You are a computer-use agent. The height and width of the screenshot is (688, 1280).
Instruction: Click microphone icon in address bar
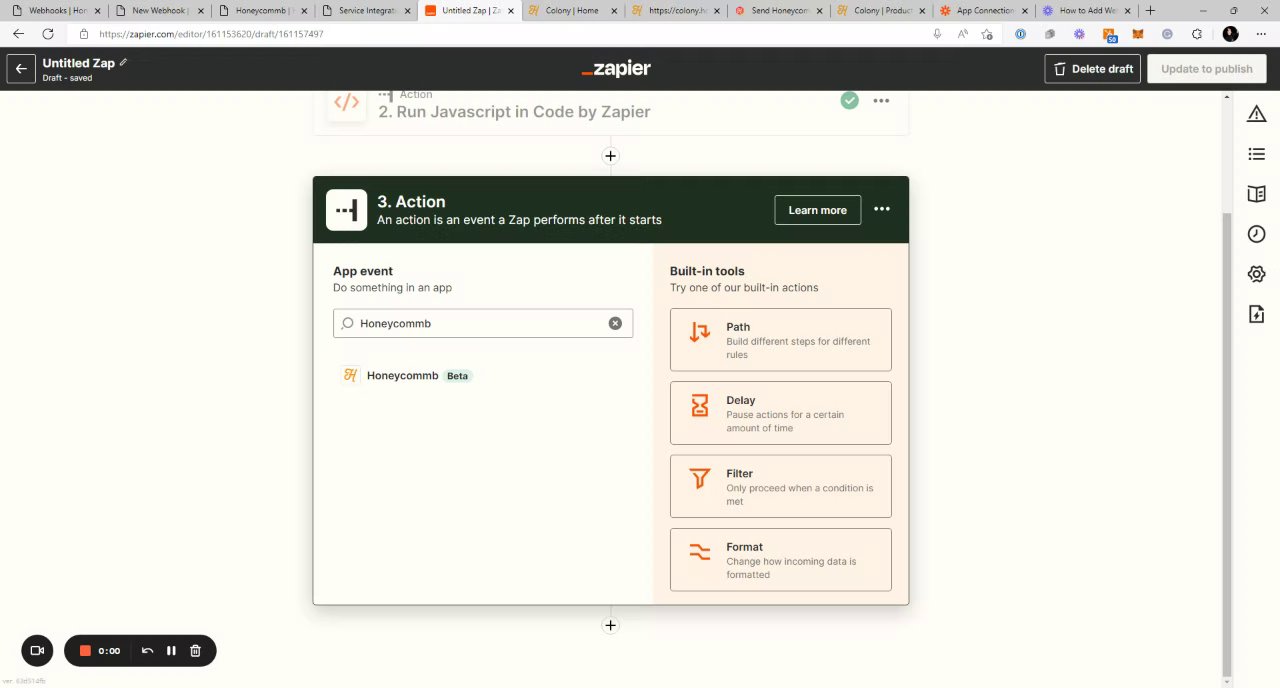pyautogui.click(x=937, y=34)
